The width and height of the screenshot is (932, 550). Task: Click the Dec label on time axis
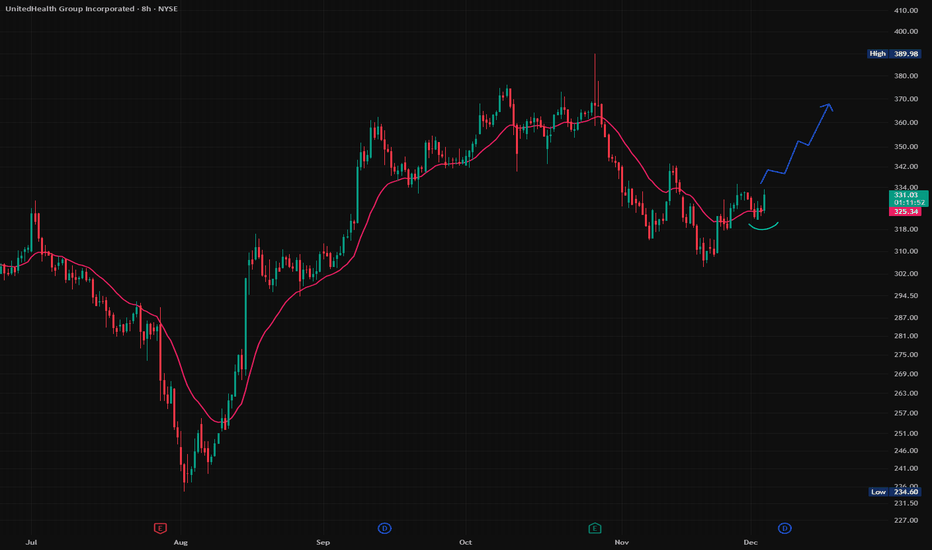[x=751, y=541]
